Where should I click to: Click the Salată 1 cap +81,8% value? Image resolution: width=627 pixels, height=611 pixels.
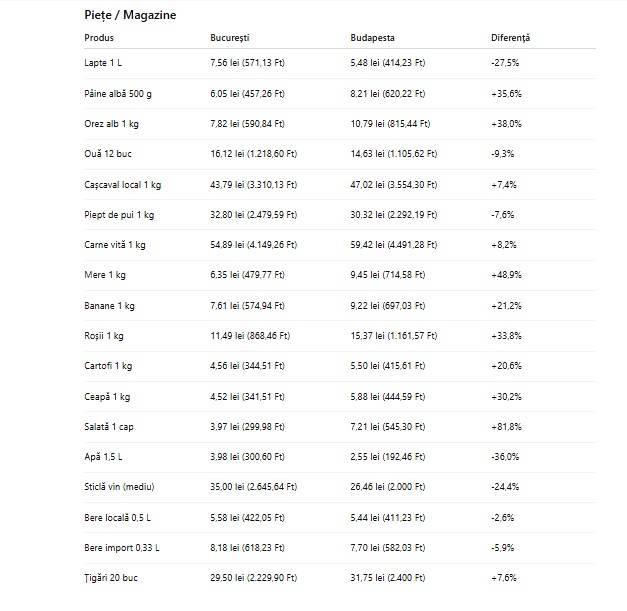pyautogui.click(x=506, y=427)
